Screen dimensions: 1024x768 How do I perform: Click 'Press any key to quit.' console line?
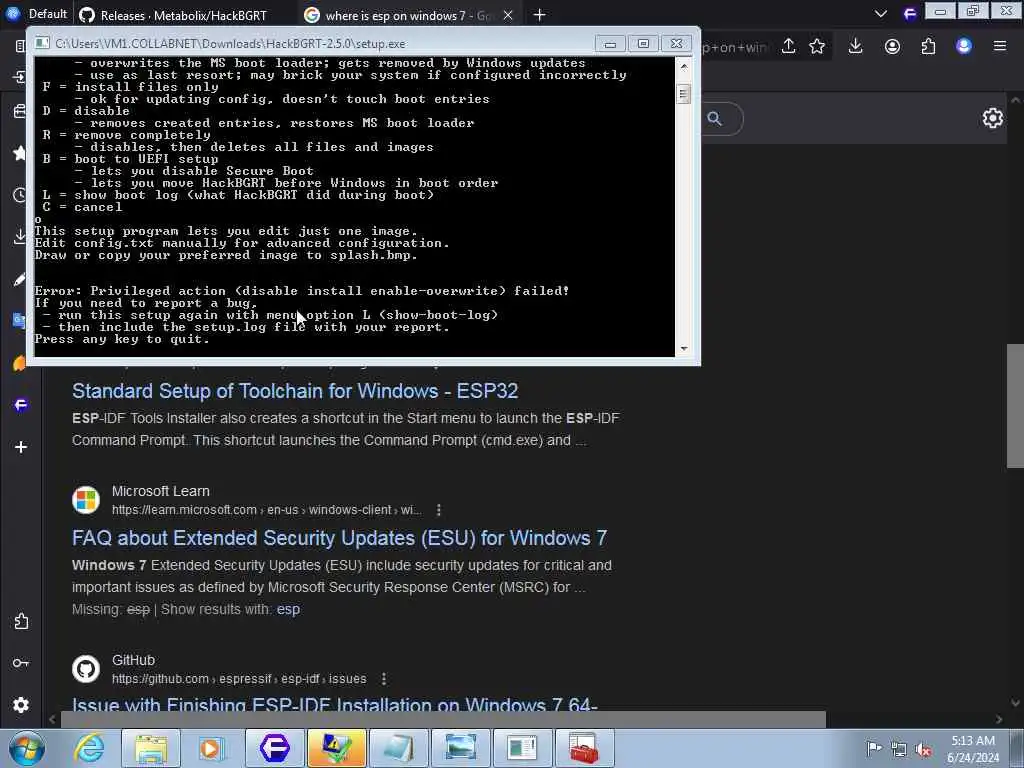pyautogui.click(x=122, y=339)
